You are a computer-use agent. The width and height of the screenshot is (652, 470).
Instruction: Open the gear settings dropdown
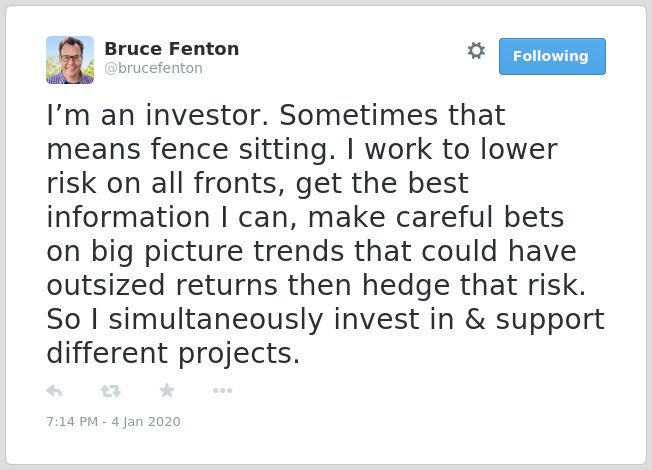coord(476,51)
